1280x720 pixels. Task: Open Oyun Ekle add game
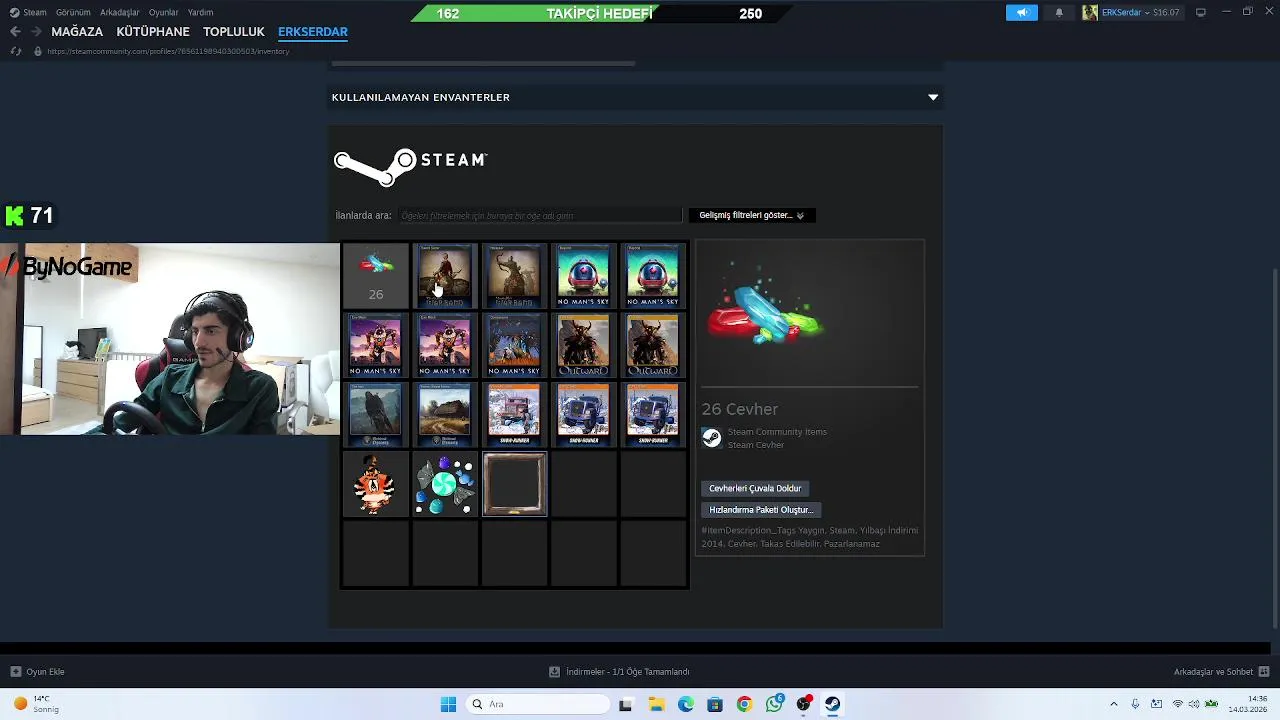tap(37, 672)
